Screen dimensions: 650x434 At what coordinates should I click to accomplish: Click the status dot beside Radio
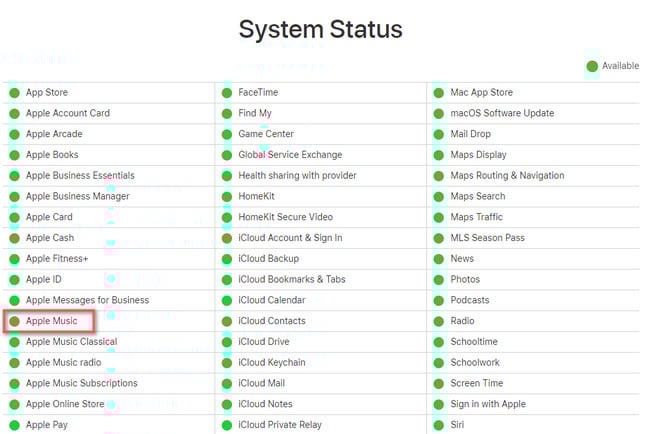click(x=439, y=321)
